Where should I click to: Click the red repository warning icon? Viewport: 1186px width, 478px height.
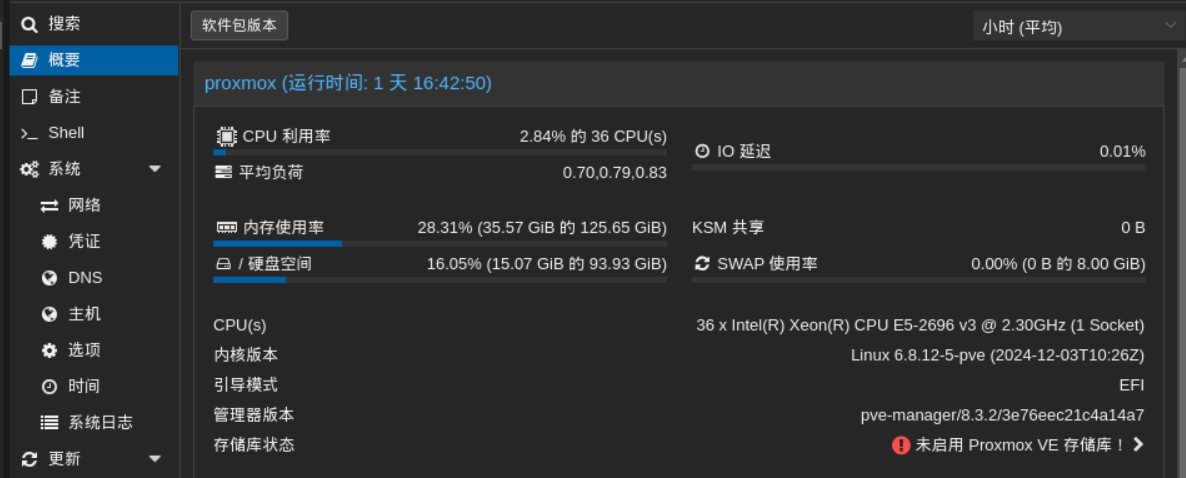(900, 445)
